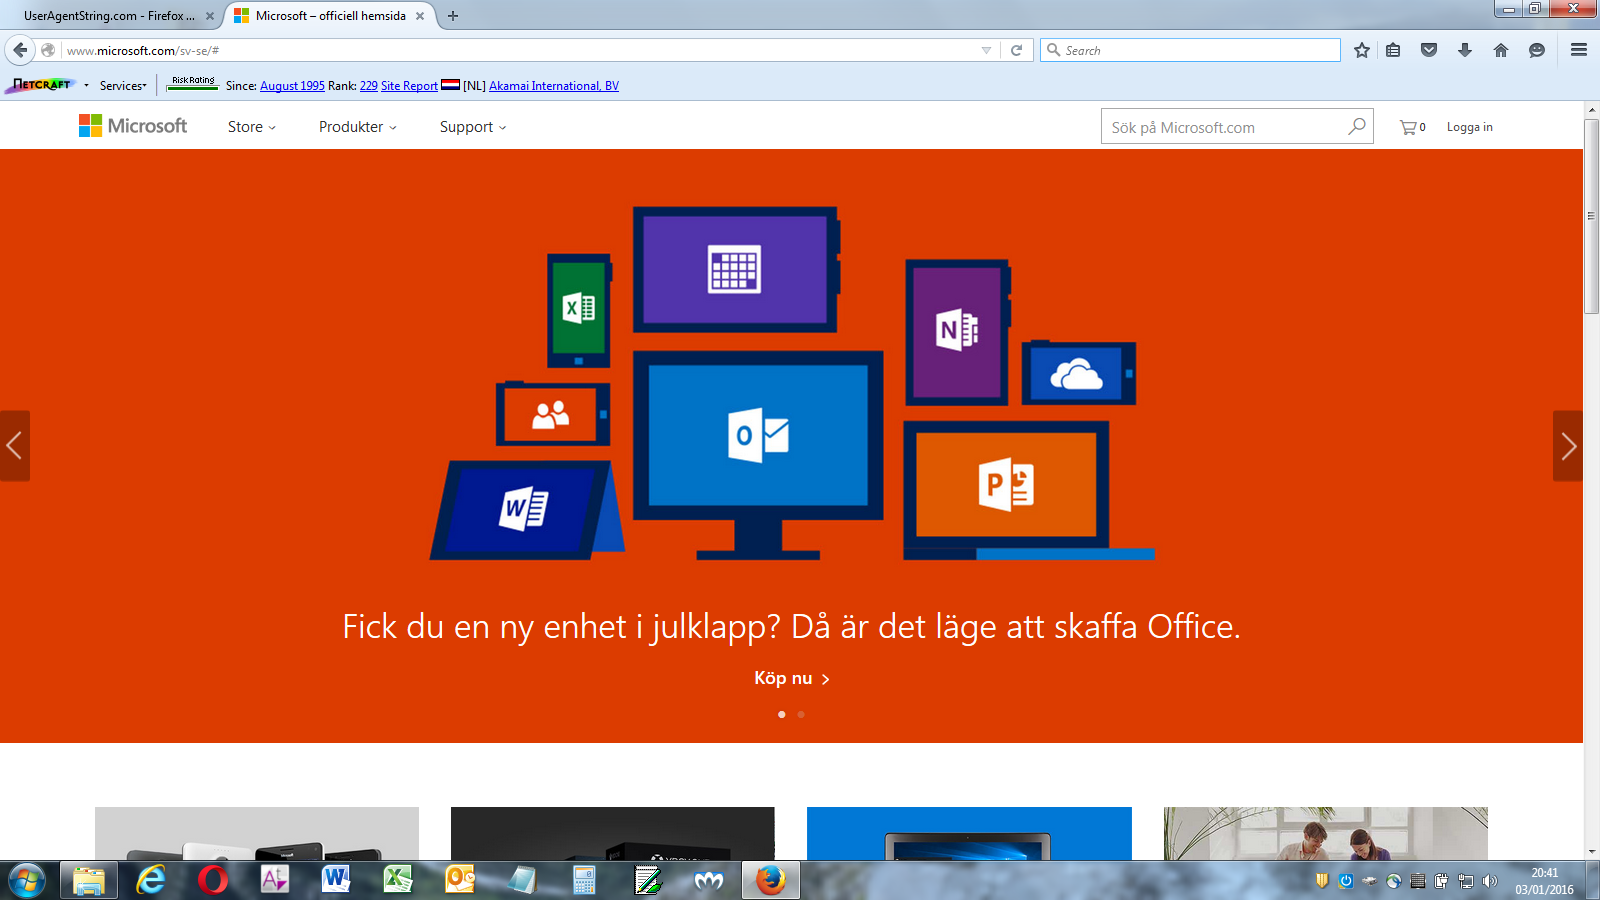Open the Calculator from the taskbar
1600x900 pixels.
pyautogui.click(x=584, y=880)
